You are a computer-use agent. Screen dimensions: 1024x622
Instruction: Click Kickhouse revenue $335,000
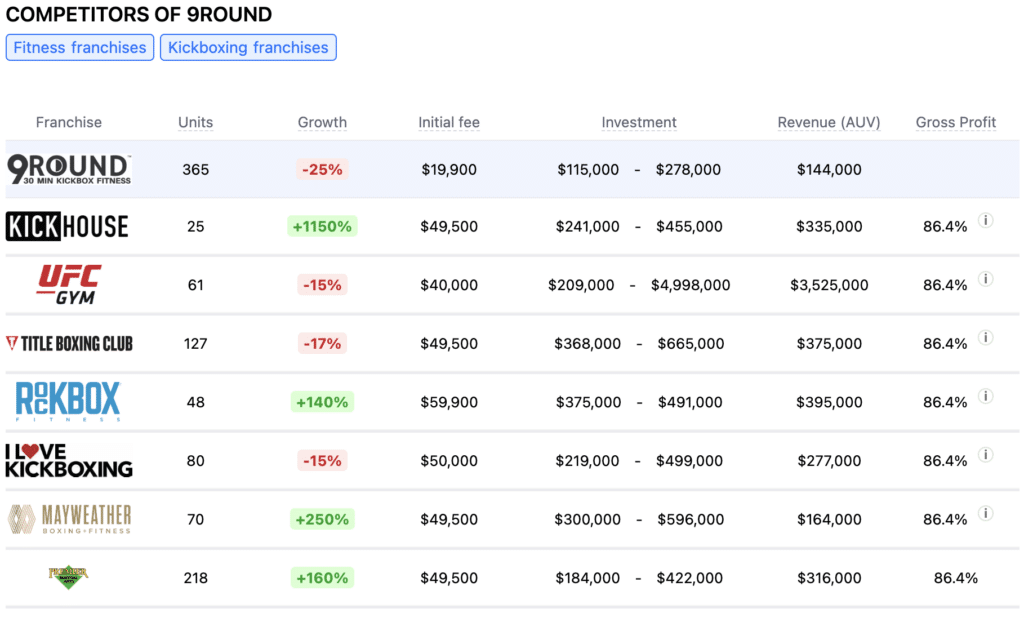tap(829, 227)
